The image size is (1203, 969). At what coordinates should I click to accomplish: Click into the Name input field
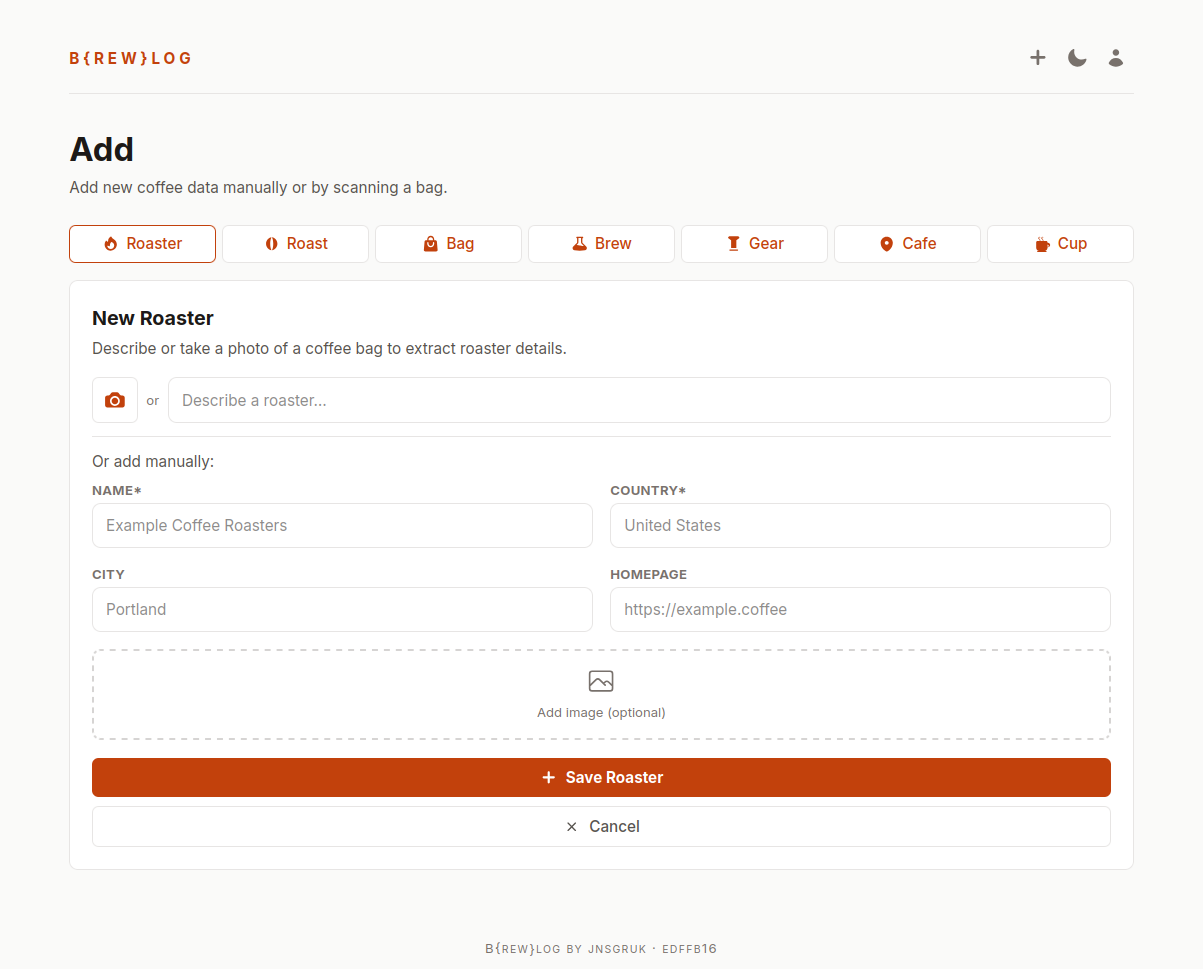pos(342,526)
